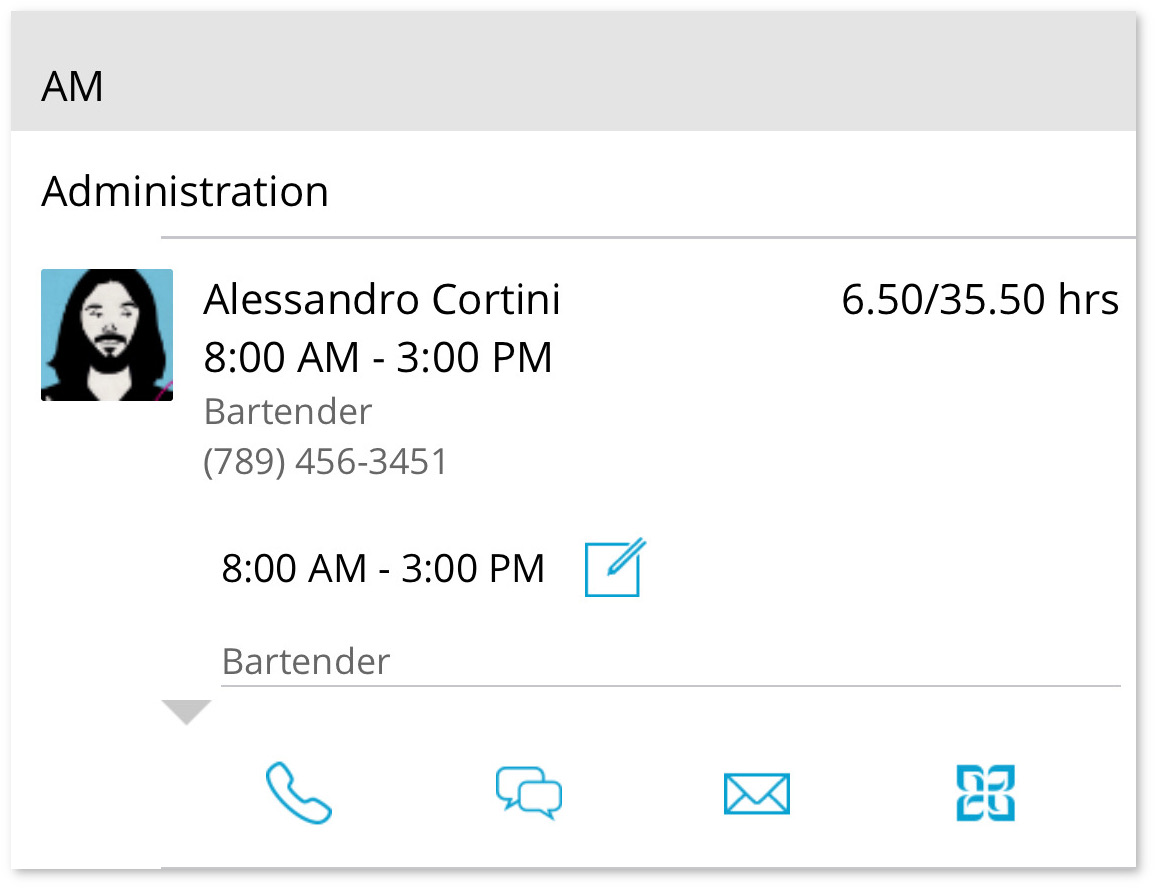This screenshot has height=888, width=1155.
Task: Open Alessandro Cortini's profile photo
Action: click(x=107, y=335)
